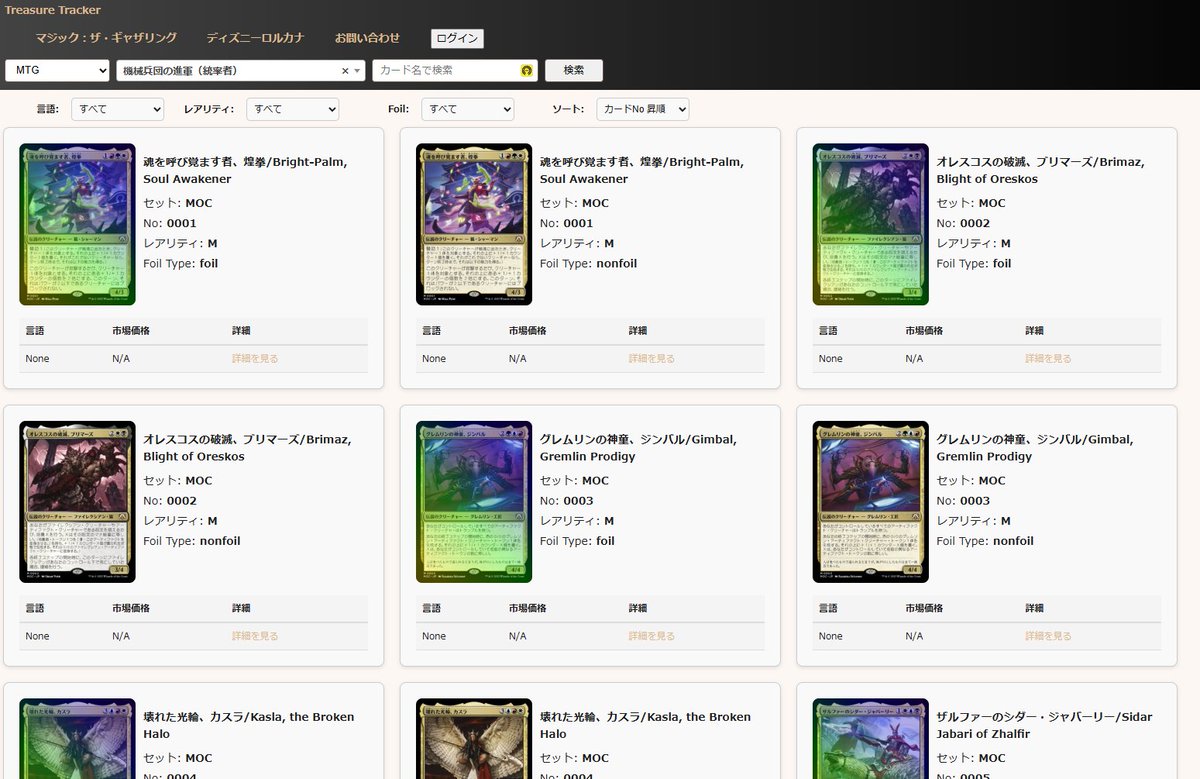View details of Brimaz, Blight of Oreskos
Viewport: 1200px width, 779px height.
[x=1047, y=358]
